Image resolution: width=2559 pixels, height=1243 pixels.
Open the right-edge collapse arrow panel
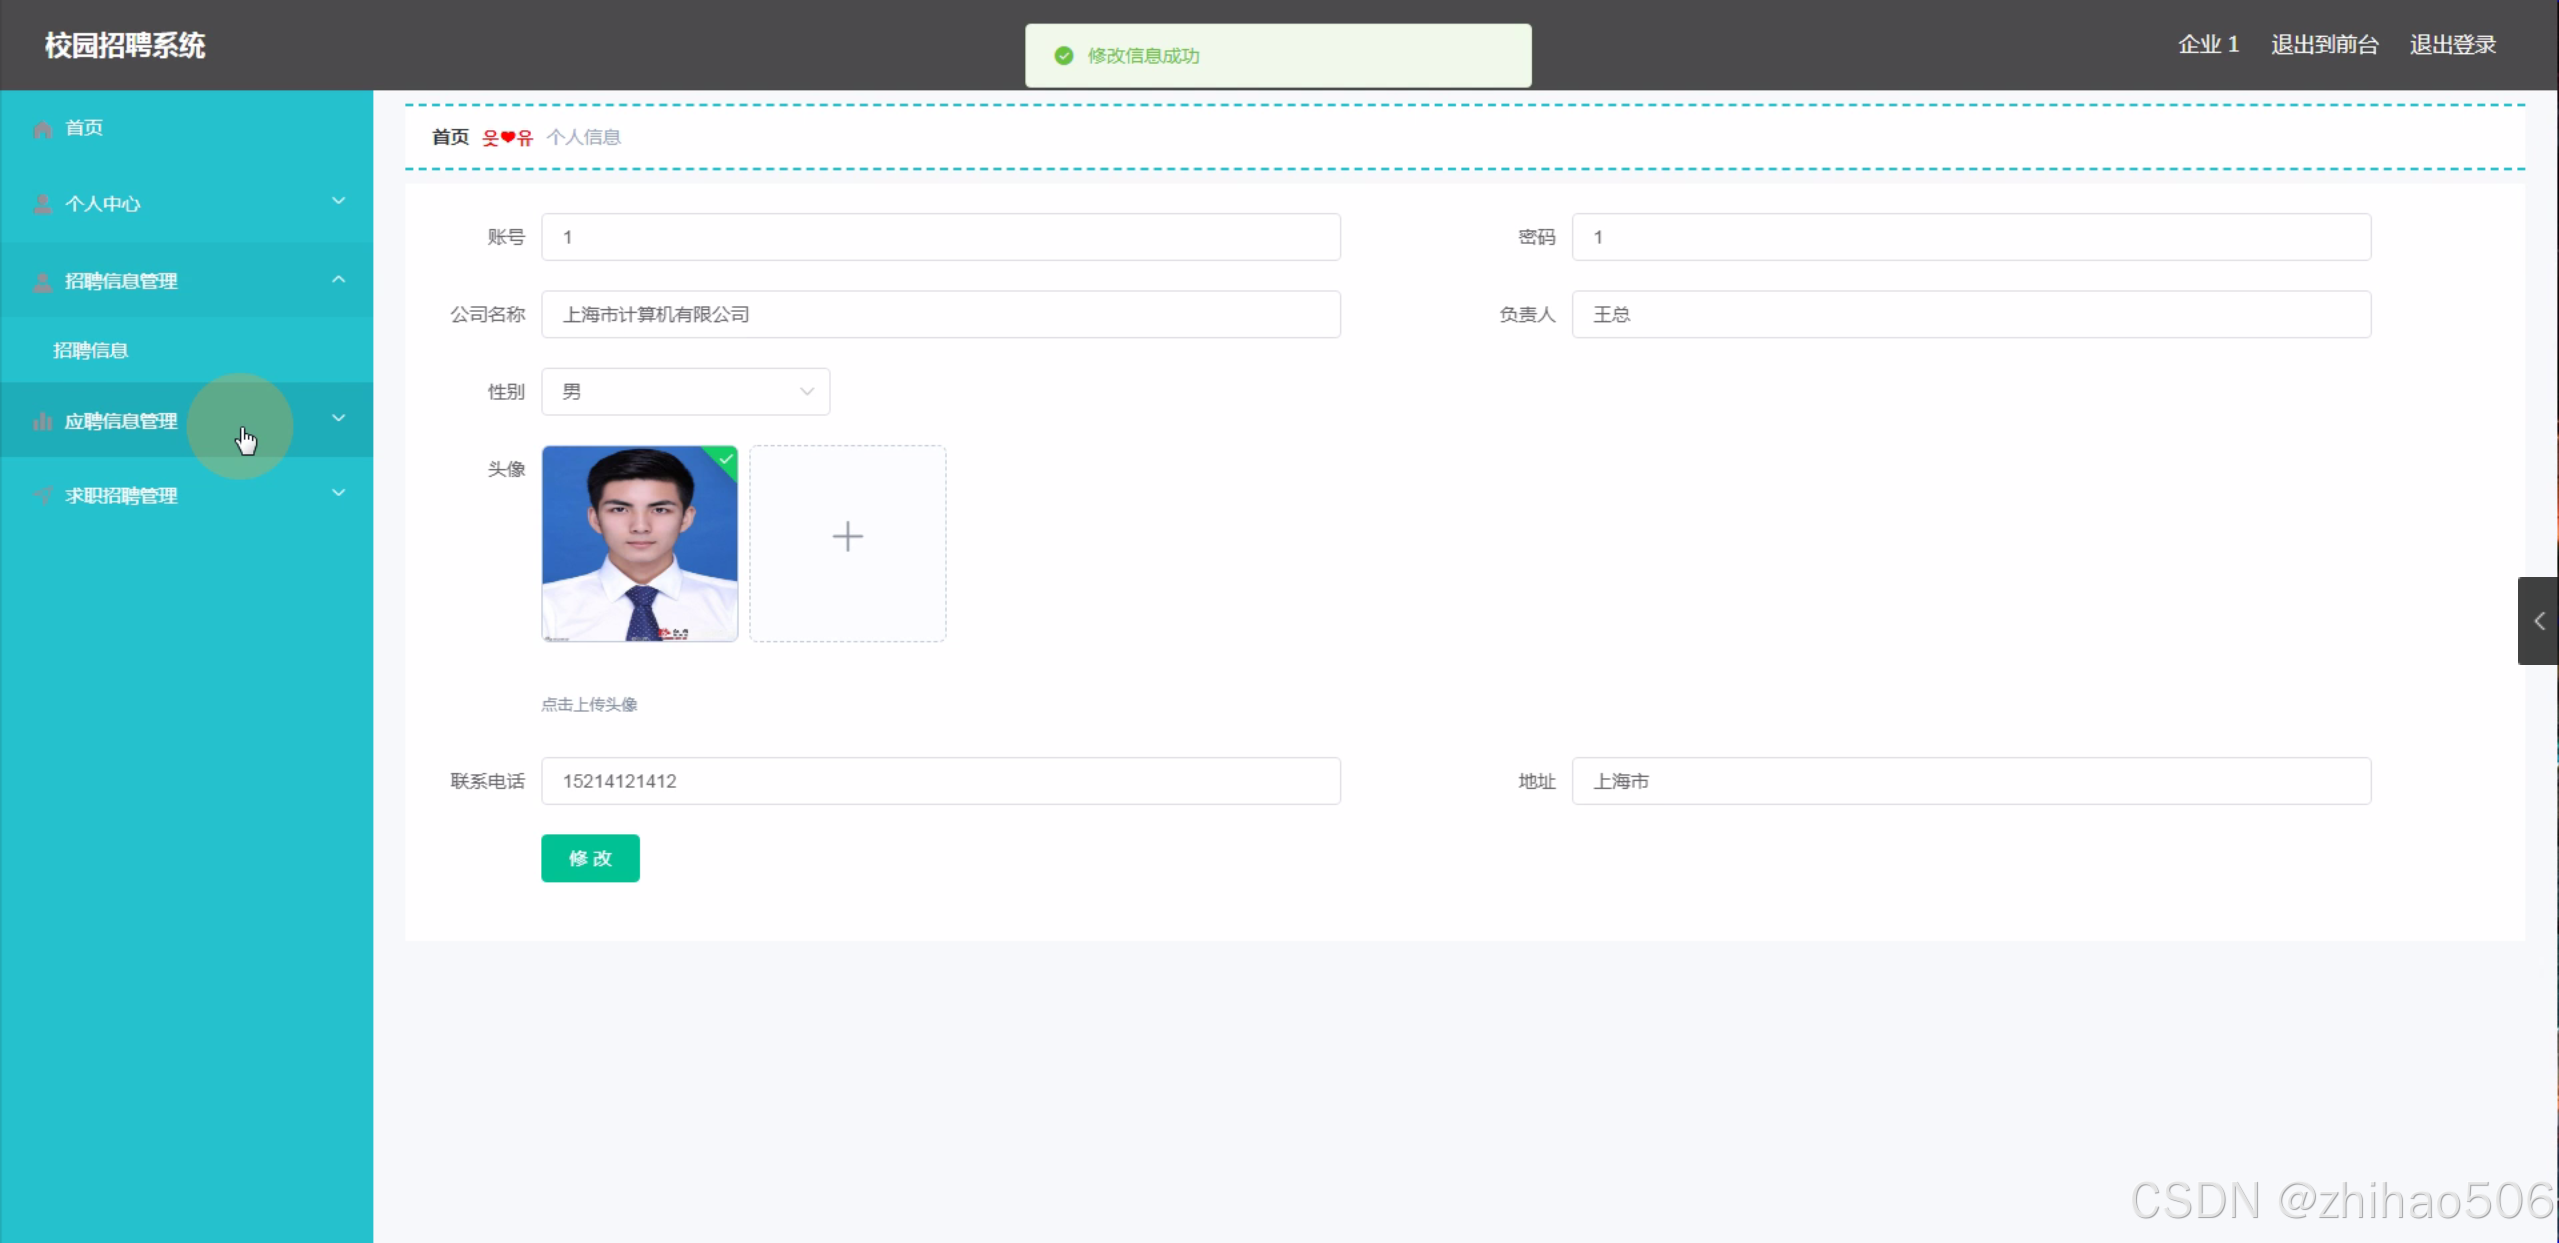[2538, 621]
